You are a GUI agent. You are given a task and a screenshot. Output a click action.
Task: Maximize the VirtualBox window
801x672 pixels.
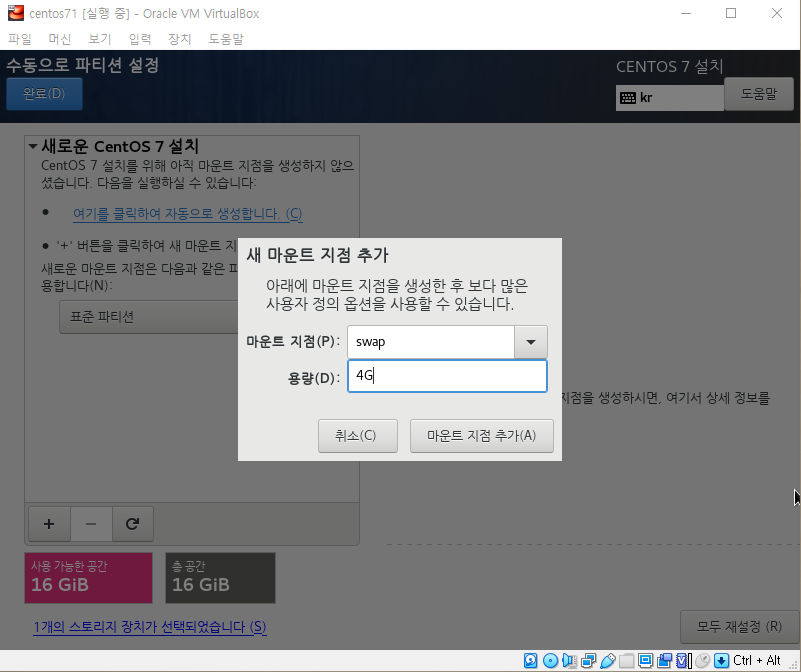tap(731, 13)
